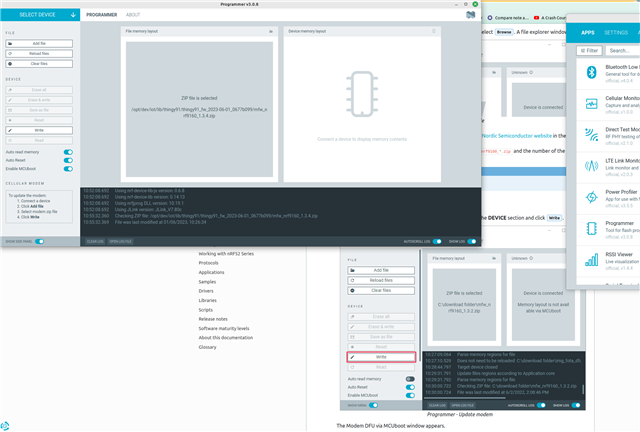This screenshot has height=432, width=640.
Task: Click the Cellular Monitor app icon
Action: point(591,104)
